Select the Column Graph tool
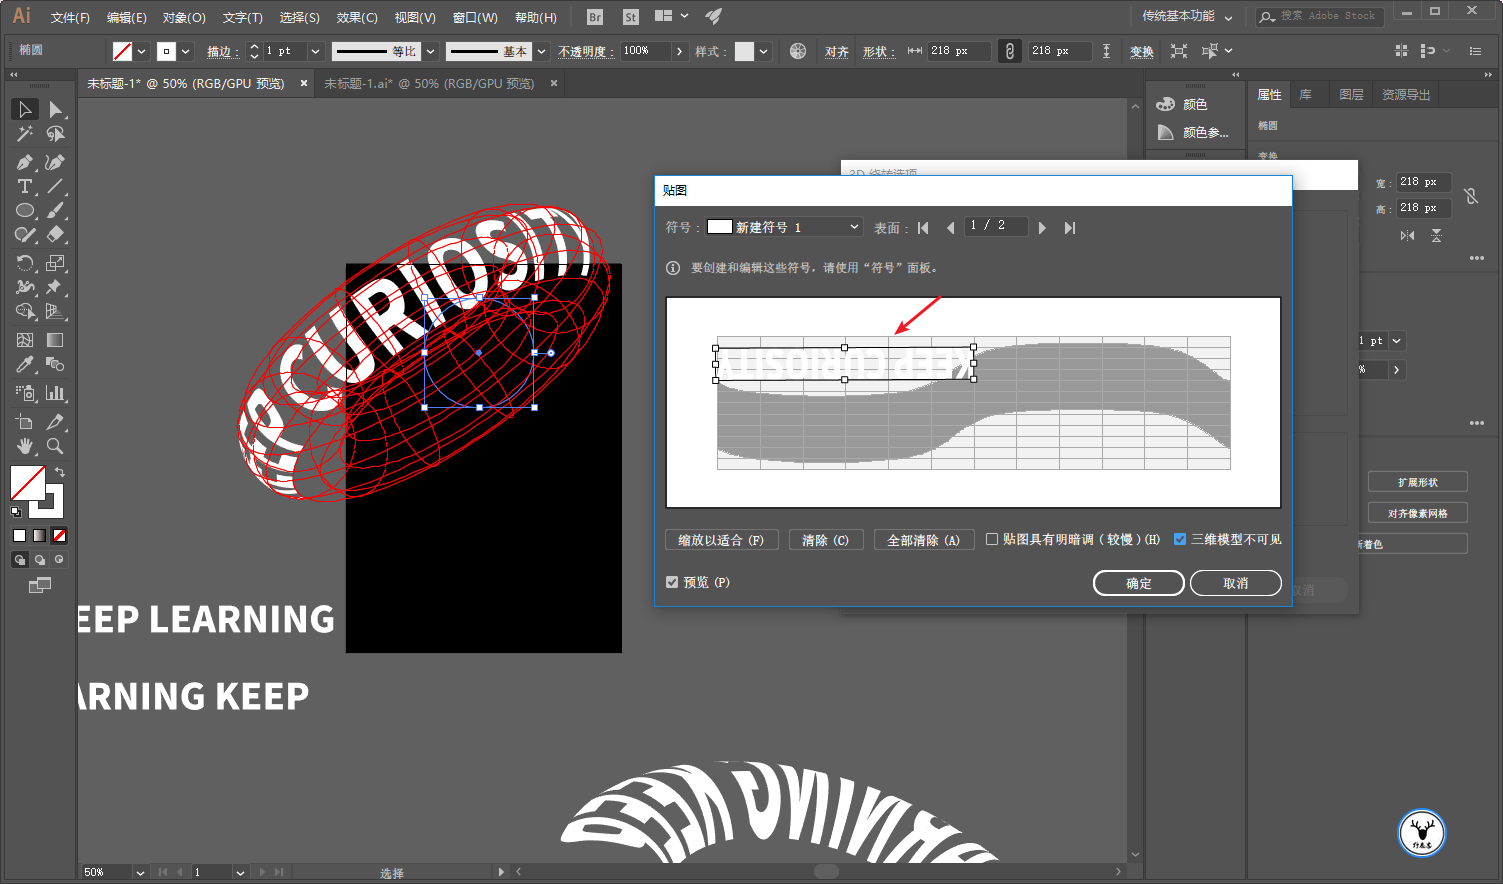1503x884 pixels. [x=56, y=393]
